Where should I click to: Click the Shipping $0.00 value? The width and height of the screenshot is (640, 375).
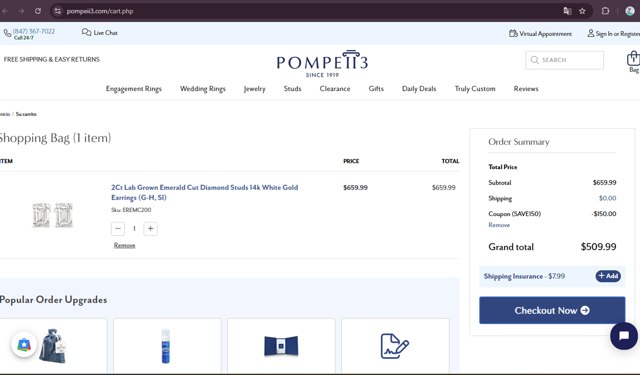tap(607, 198)
